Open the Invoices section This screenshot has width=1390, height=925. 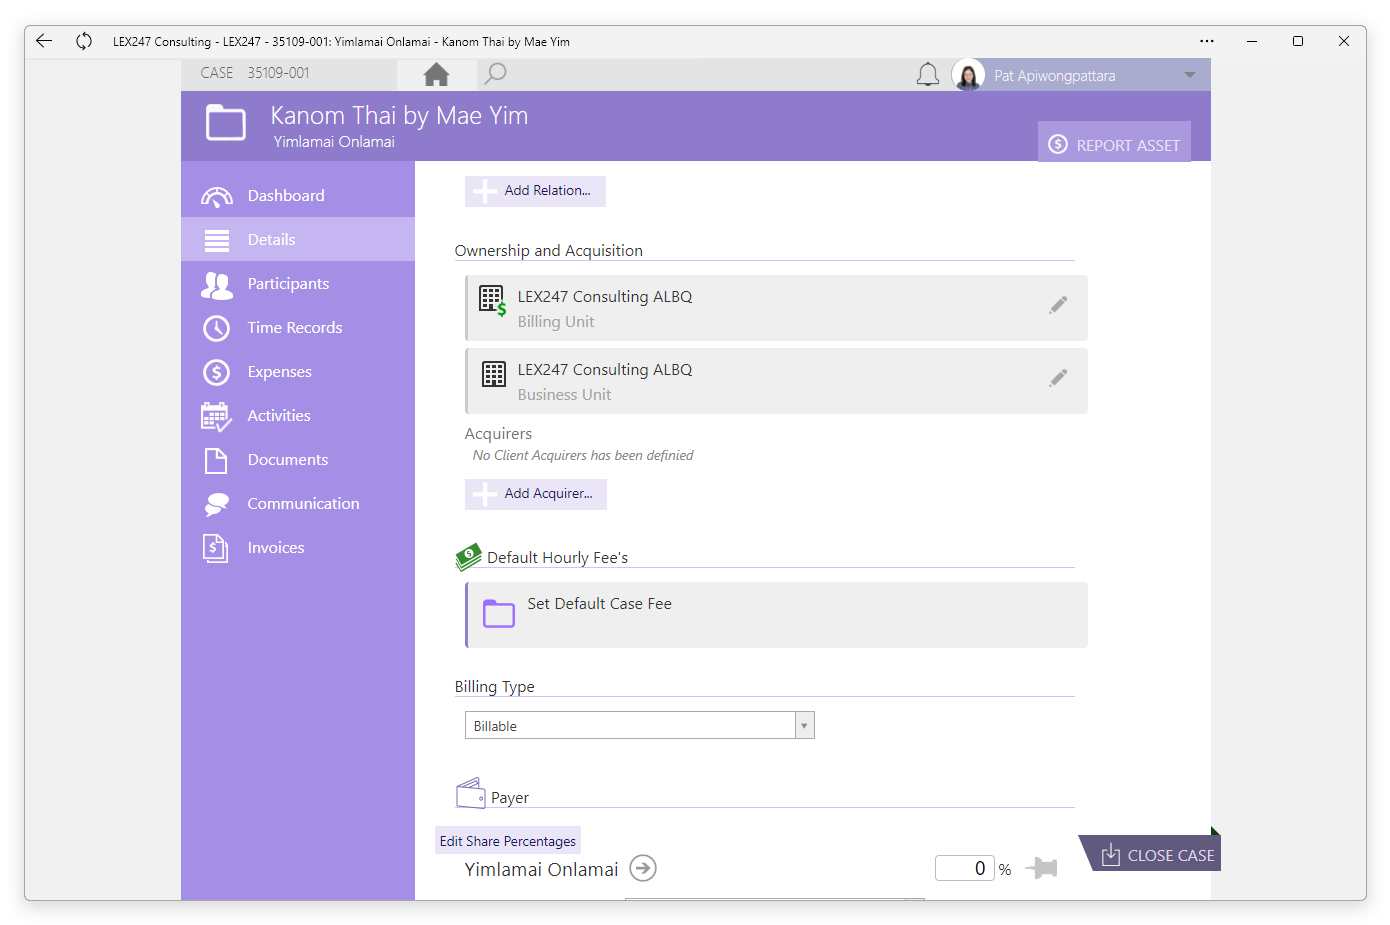(x=298, y=548)
